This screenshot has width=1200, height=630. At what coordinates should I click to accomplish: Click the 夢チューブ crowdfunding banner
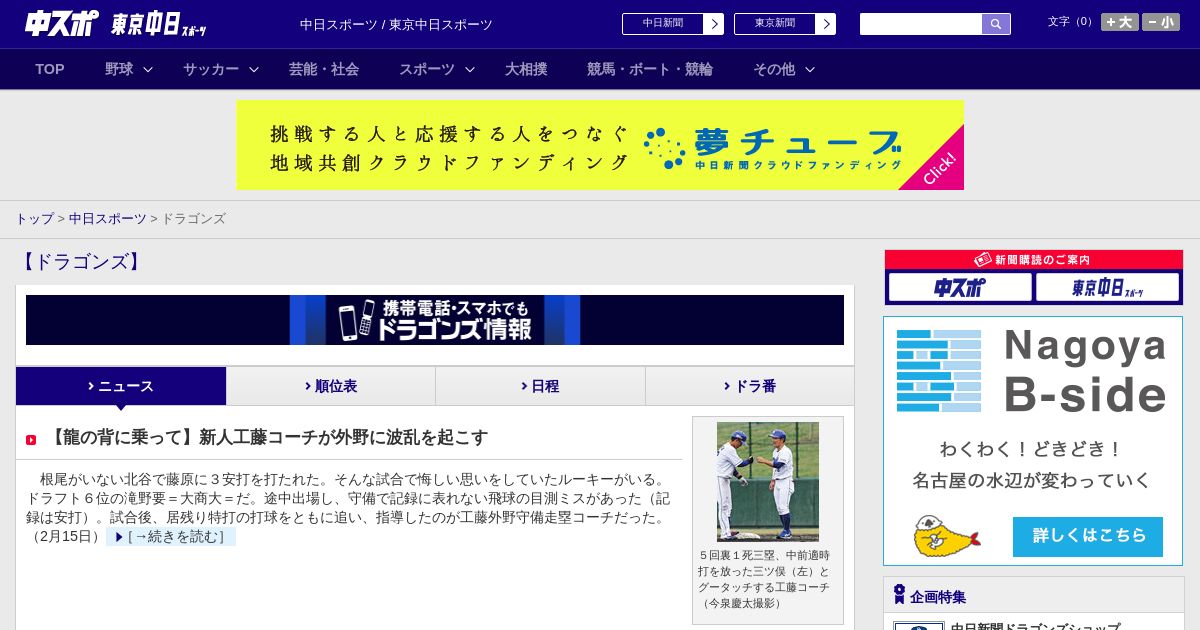(x=600, y=145)
